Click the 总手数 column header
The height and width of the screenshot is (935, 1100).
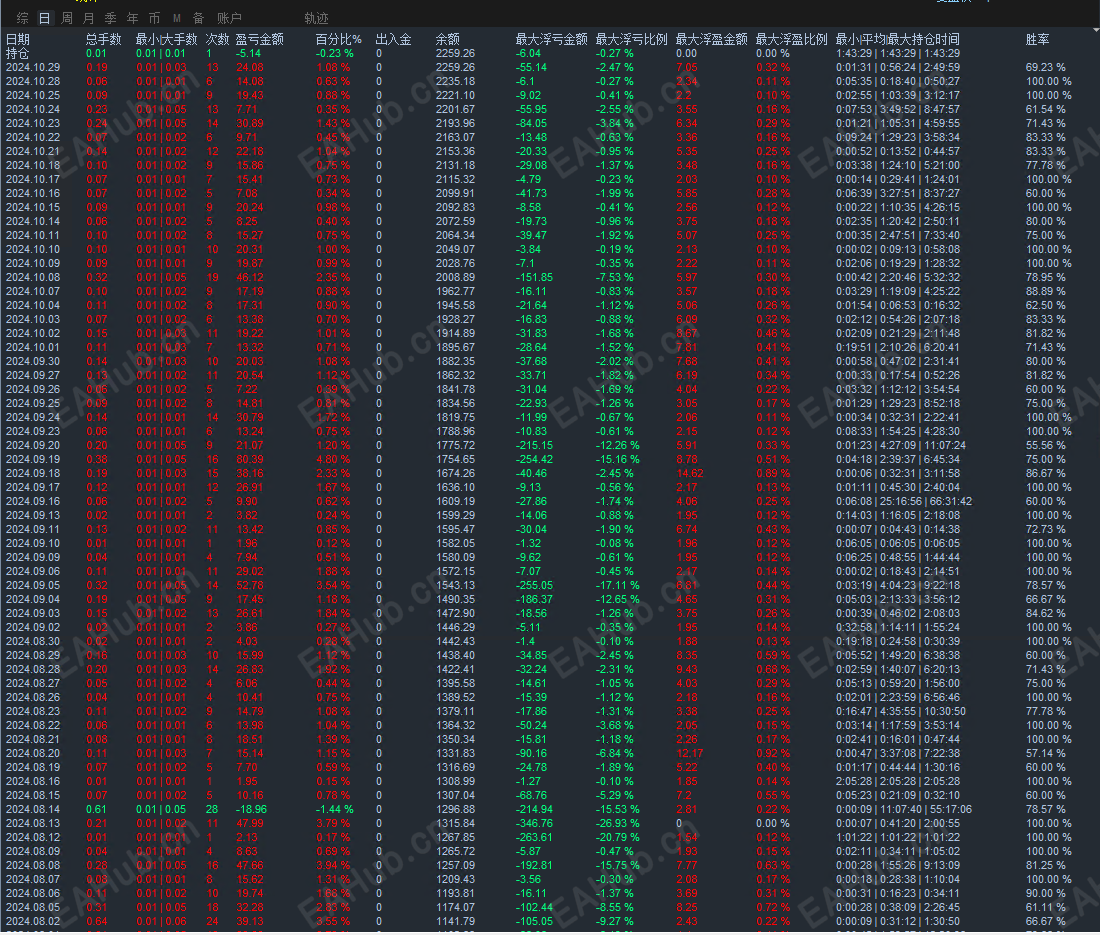(x=103, y=39)
